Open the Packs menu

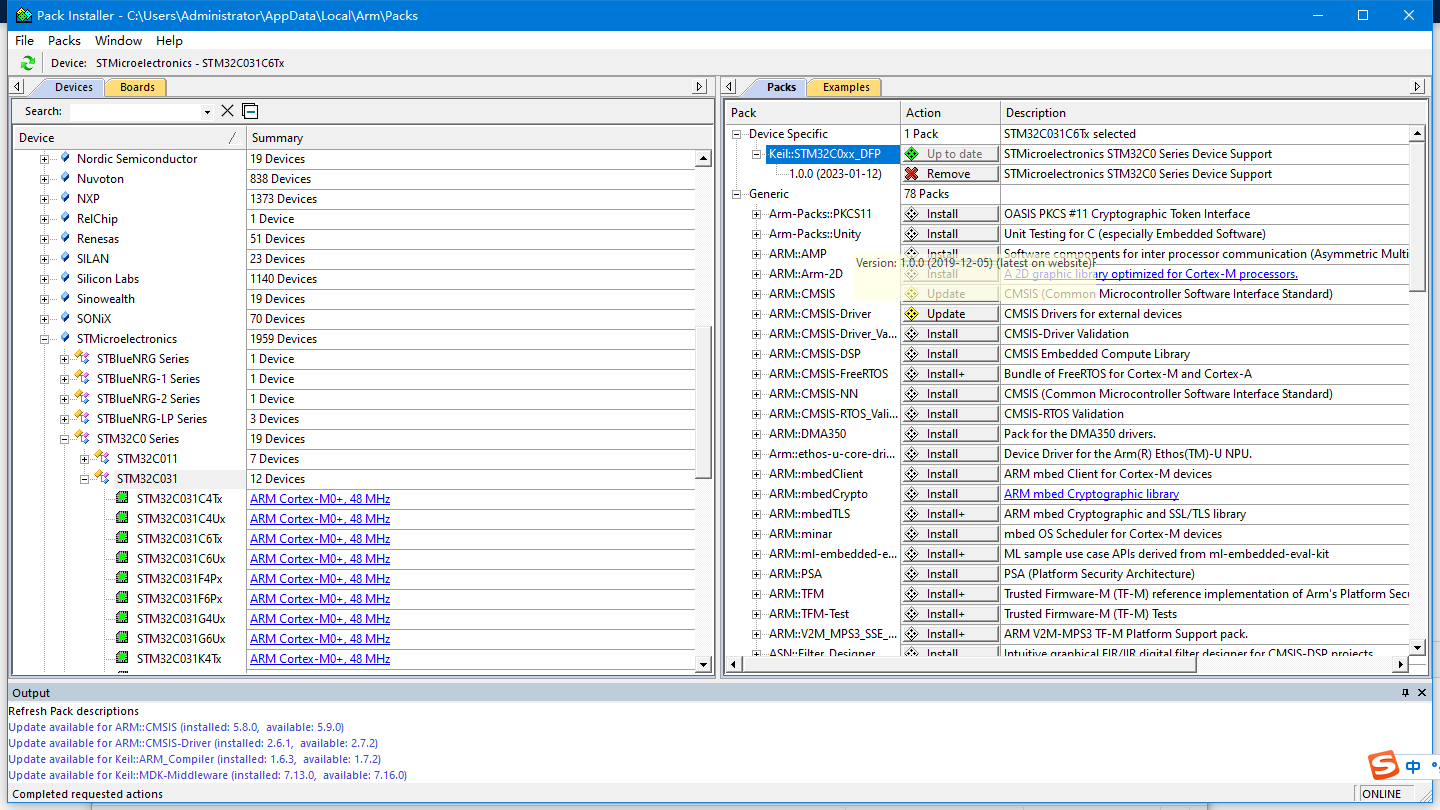point(64,40)
